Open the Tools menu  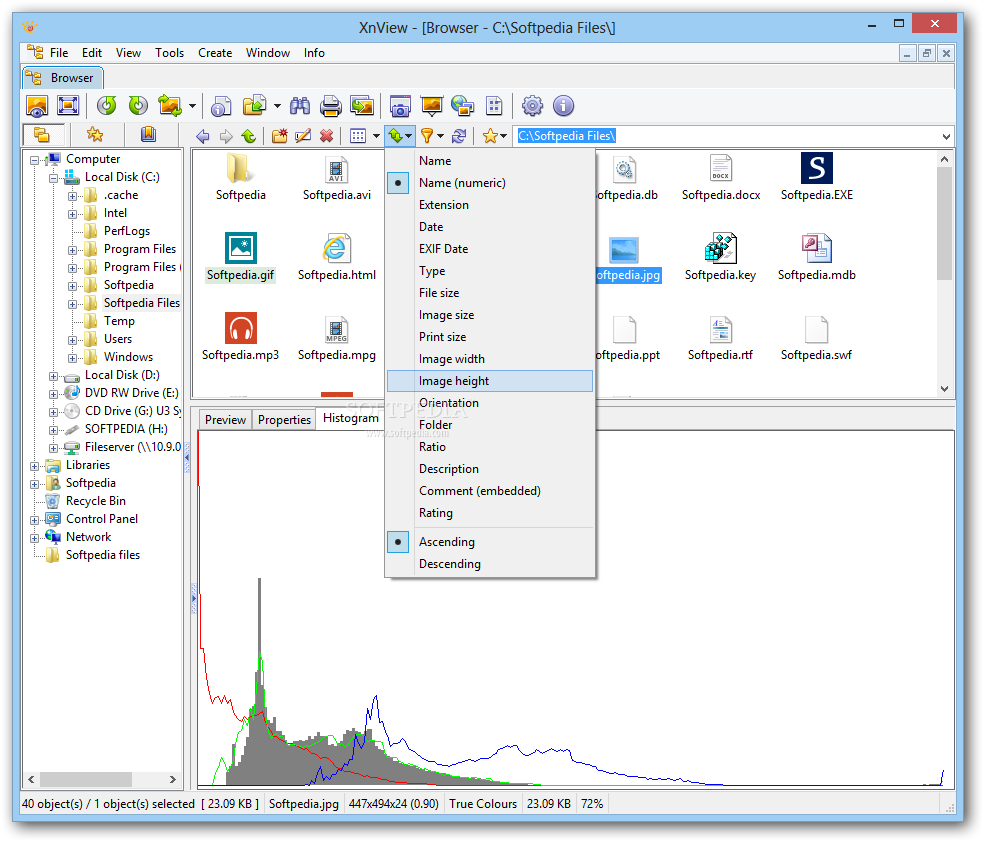click(x=169, y=53)
